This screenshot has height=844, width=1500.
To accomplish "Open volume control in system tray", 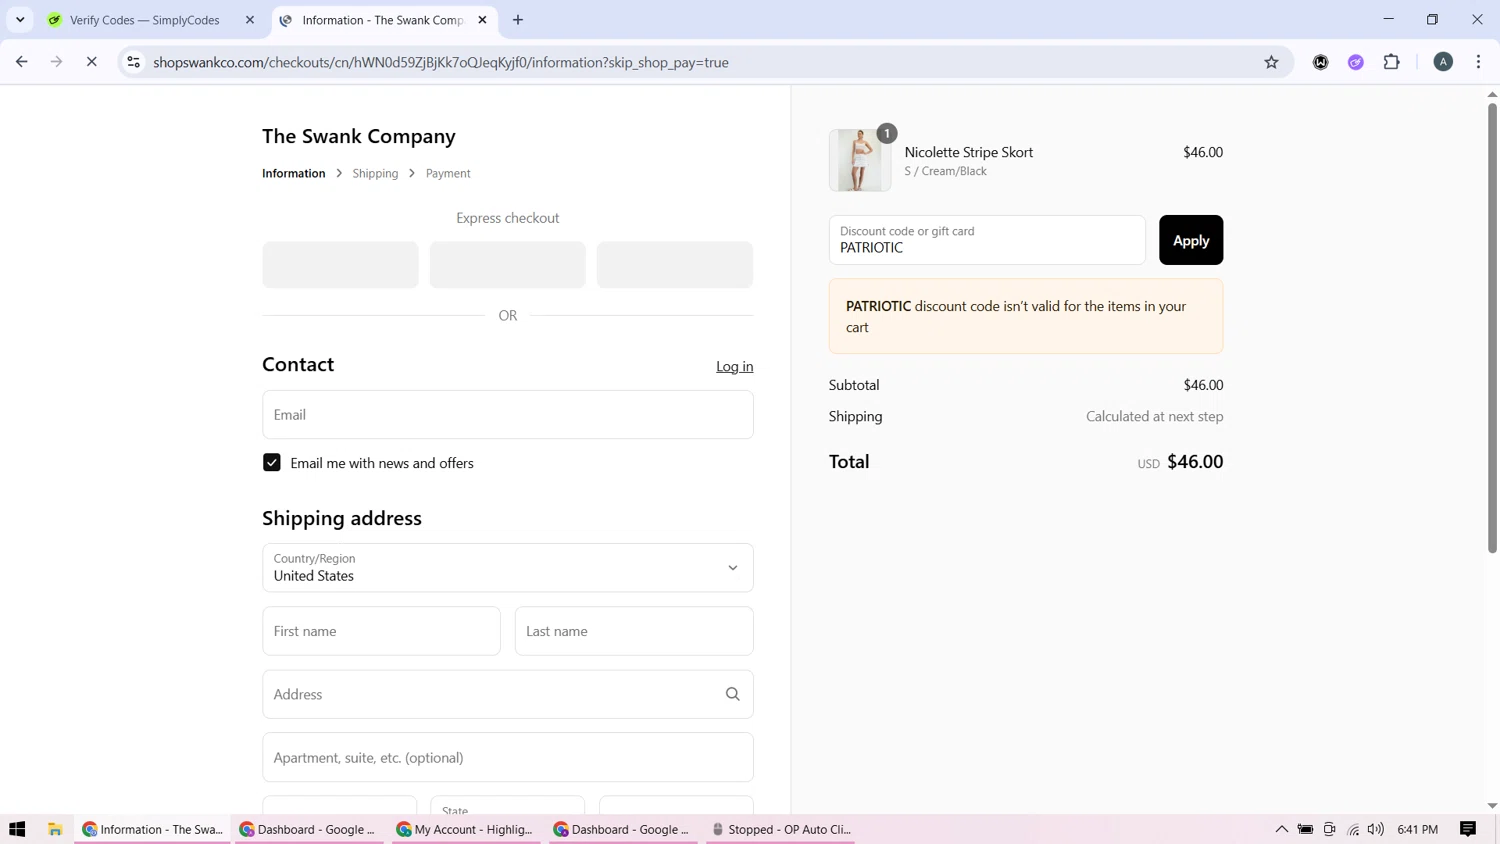I will point(1376,829).
